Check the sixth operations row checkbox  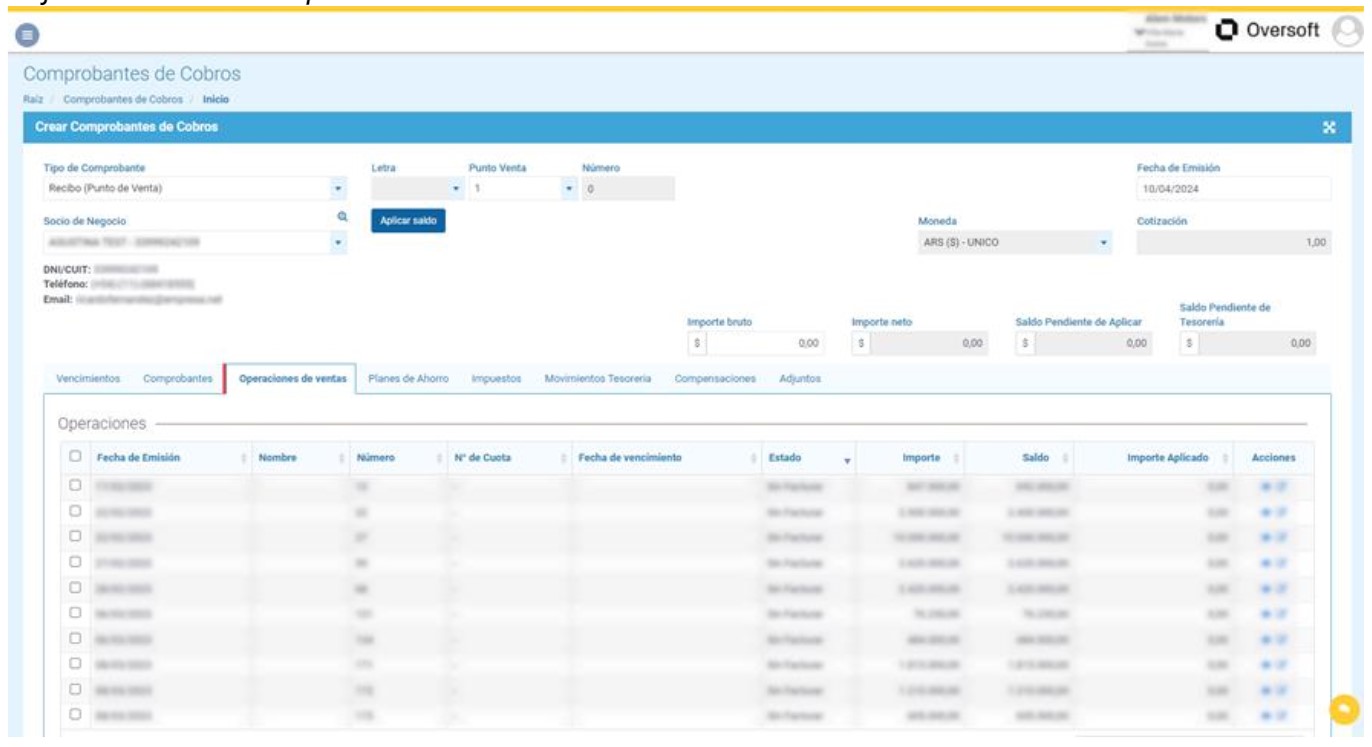[75, 613]
